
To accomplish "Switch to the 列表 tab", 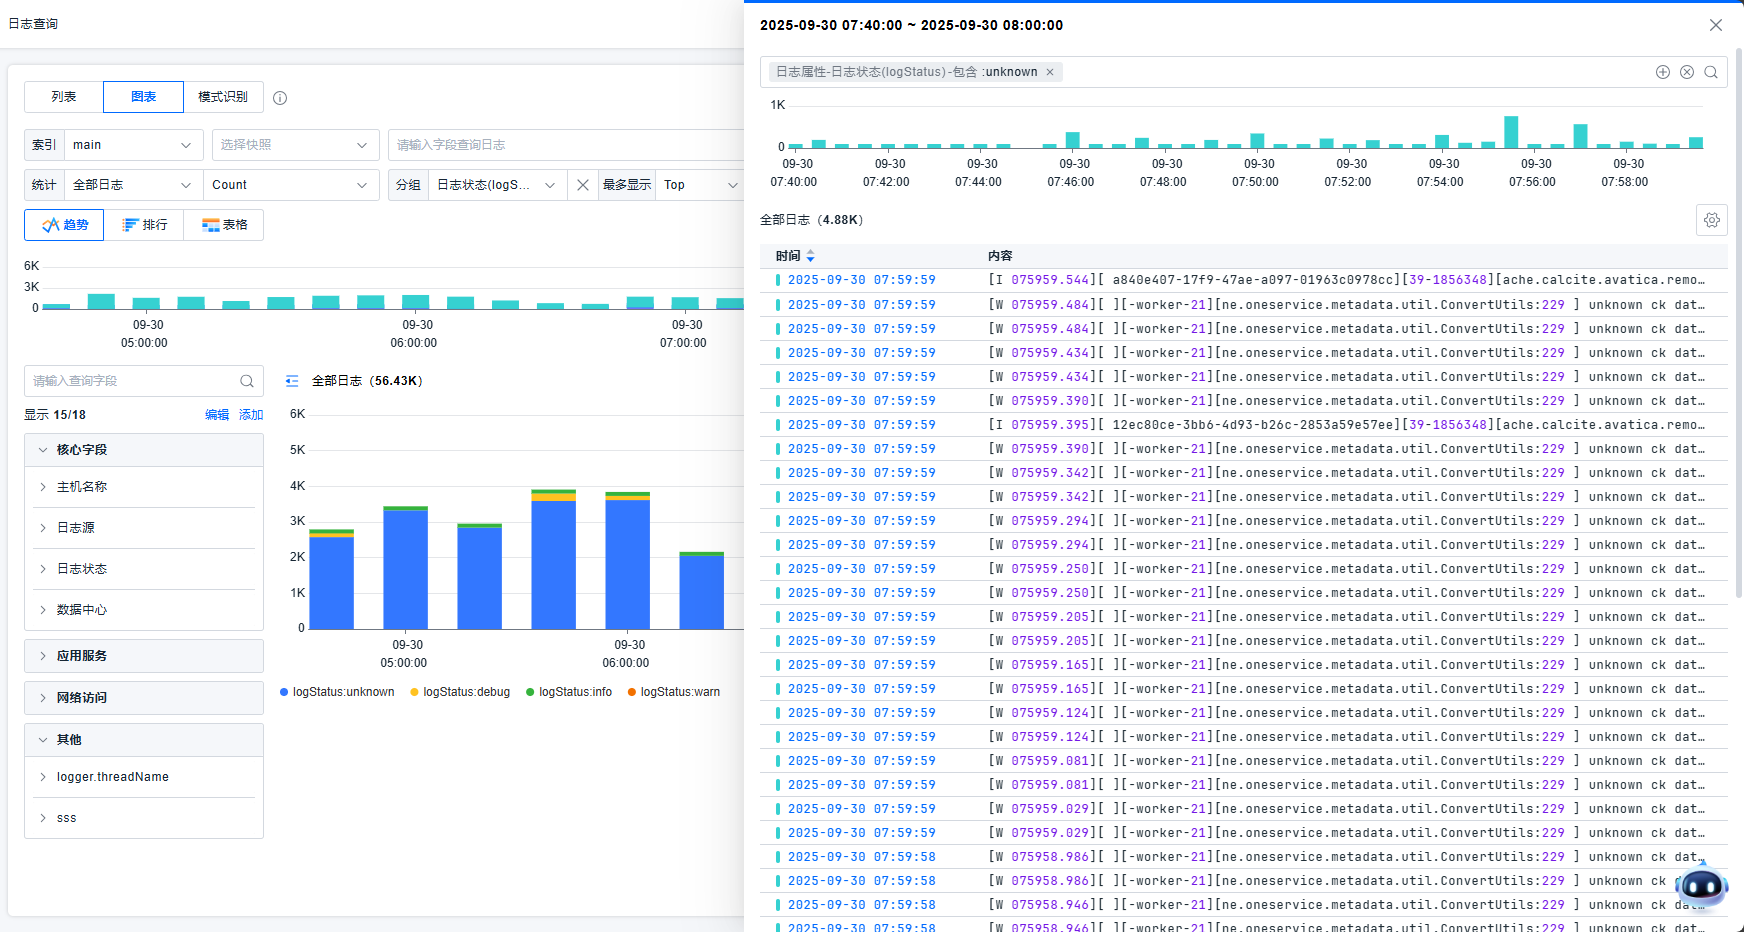I will (x=64, y=97).
